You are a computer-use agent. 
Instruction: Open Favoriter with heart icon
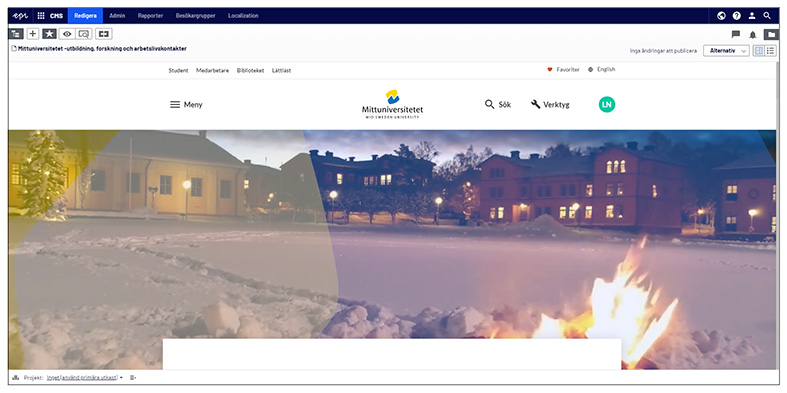[x=563, y=70]
